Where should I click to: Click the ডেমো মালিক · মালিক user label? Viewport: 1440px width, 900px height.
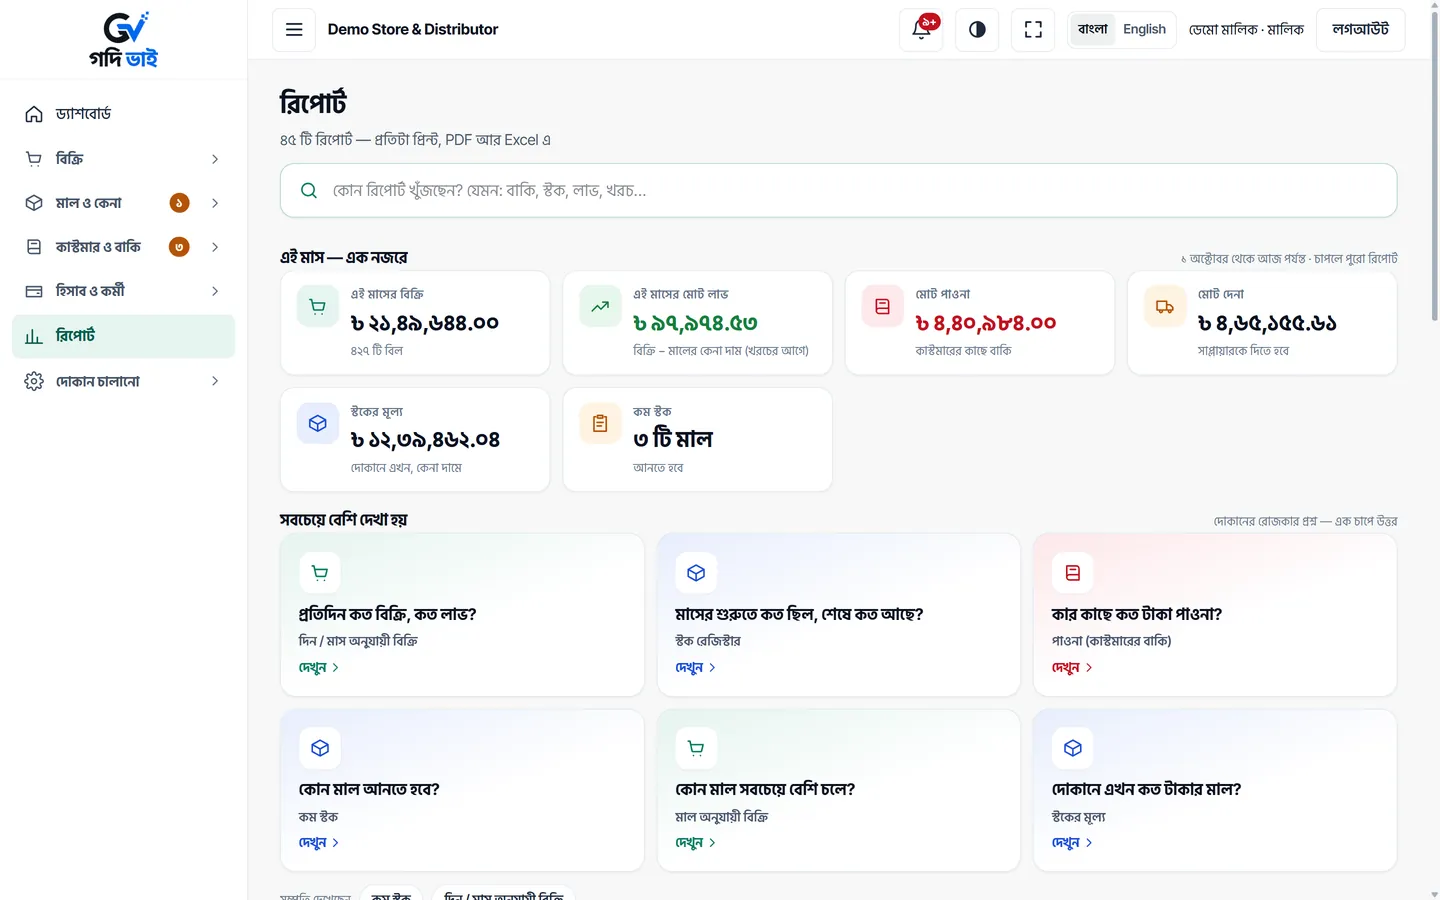tap(1246, 30)
